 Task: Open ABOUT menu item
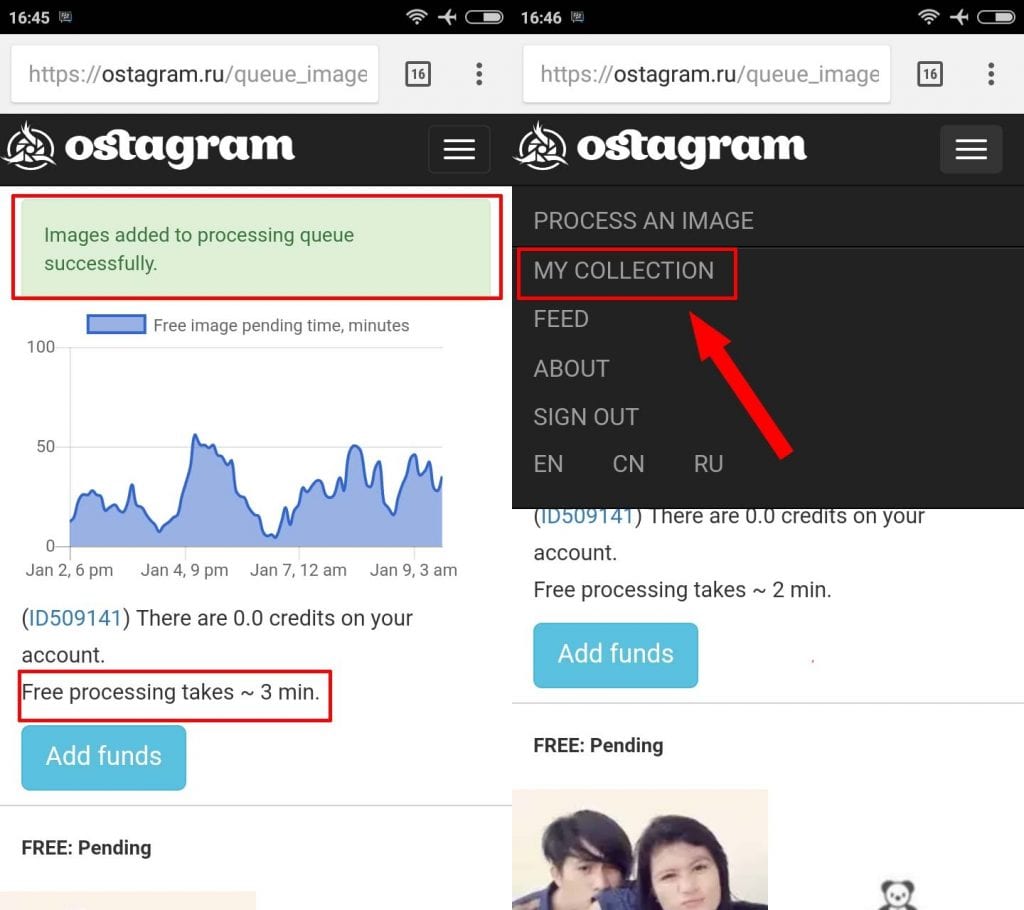coord(571,368)
